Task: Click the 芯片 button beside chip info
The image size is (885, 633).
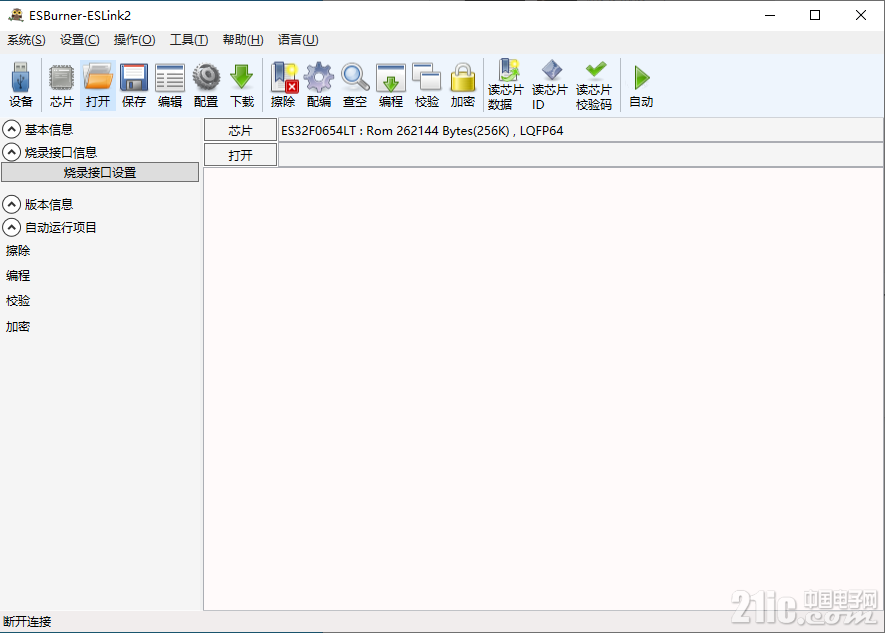Action: tap(240, 131)
